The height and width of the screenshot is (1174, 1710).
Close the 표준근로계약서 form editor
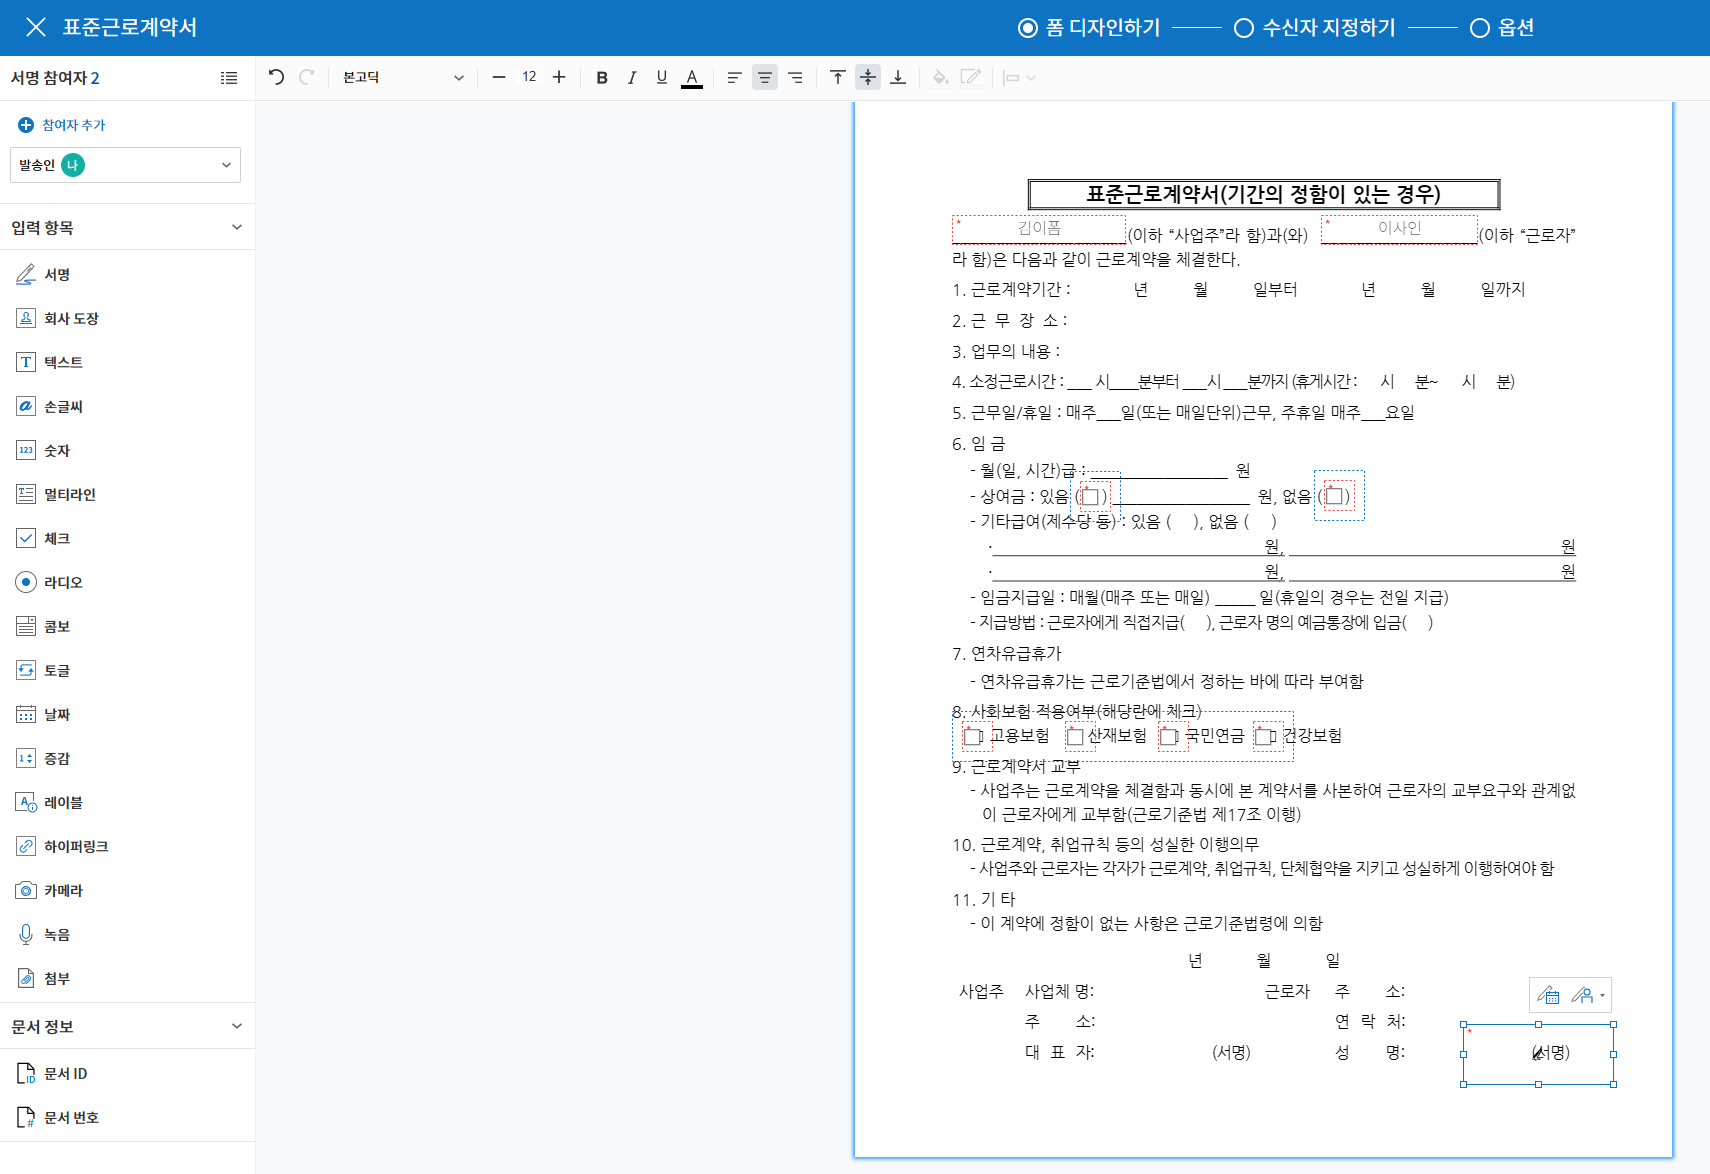pyautogui.click(x=36, y=27)
